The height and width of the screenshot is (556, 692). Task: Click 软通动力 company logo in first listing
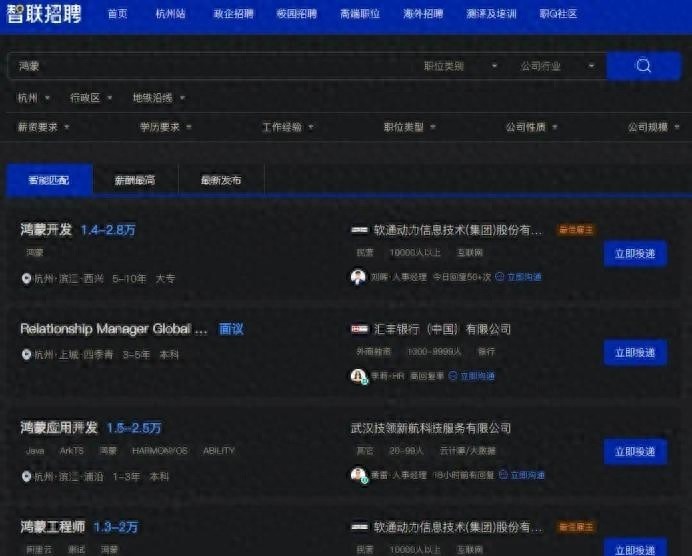359,230
